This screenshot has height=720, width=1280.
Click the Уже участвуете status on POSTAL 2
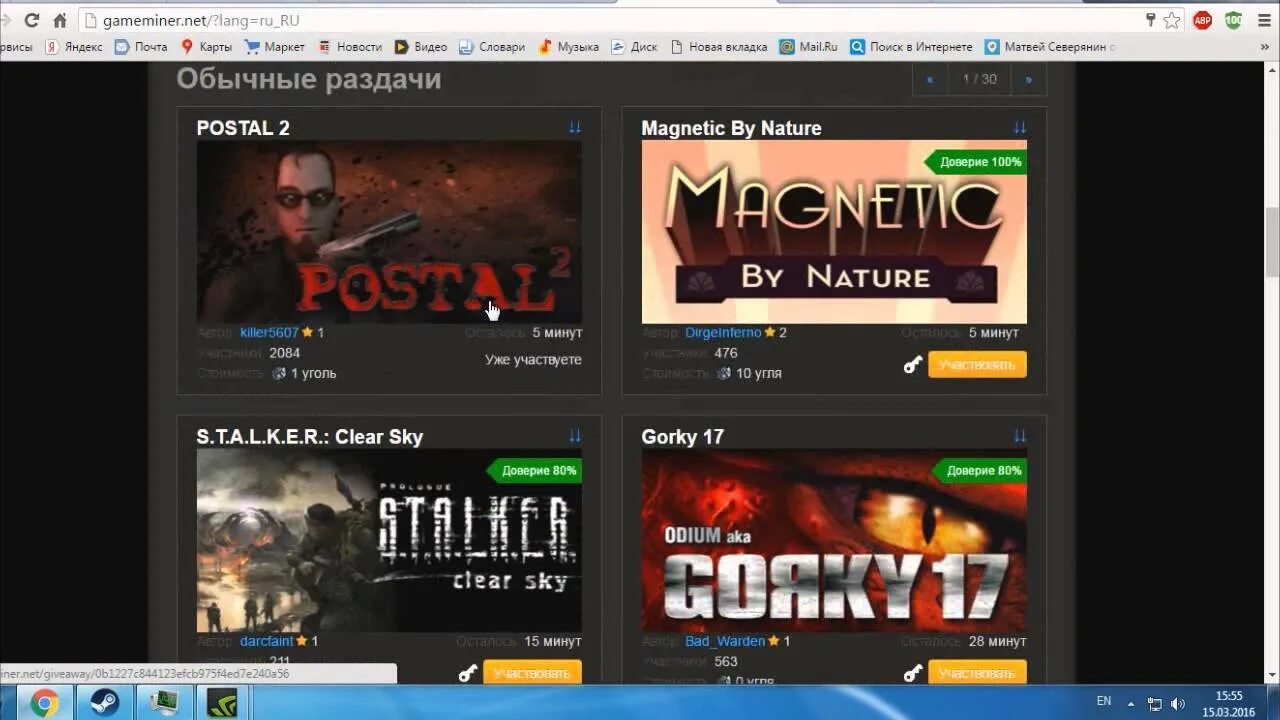coord(533,359)
